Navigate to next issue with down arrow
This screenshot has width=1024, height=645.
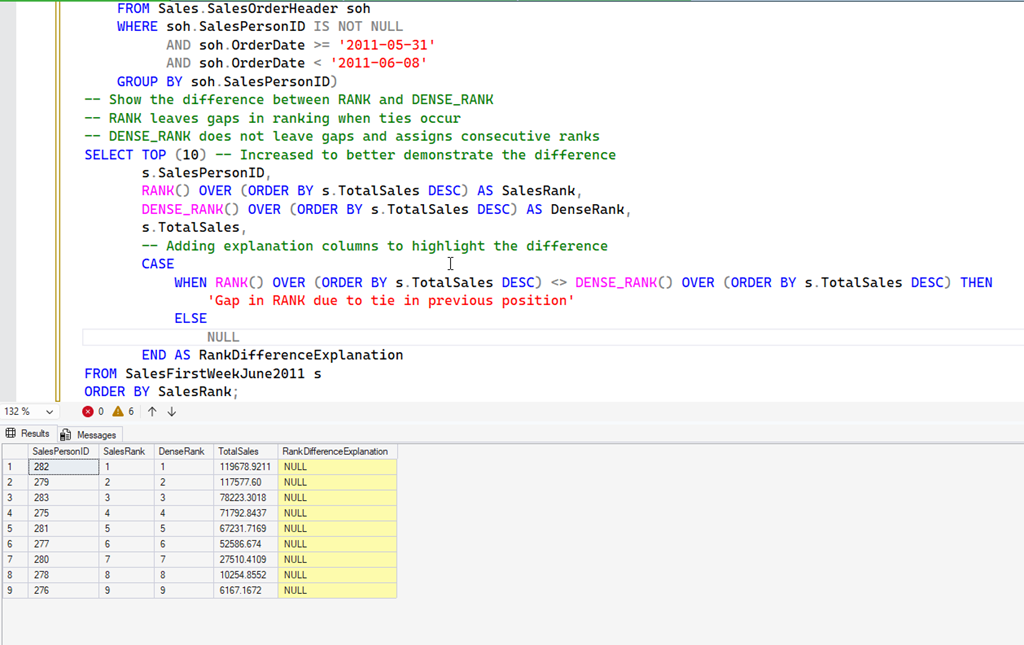tap(172, 411)
